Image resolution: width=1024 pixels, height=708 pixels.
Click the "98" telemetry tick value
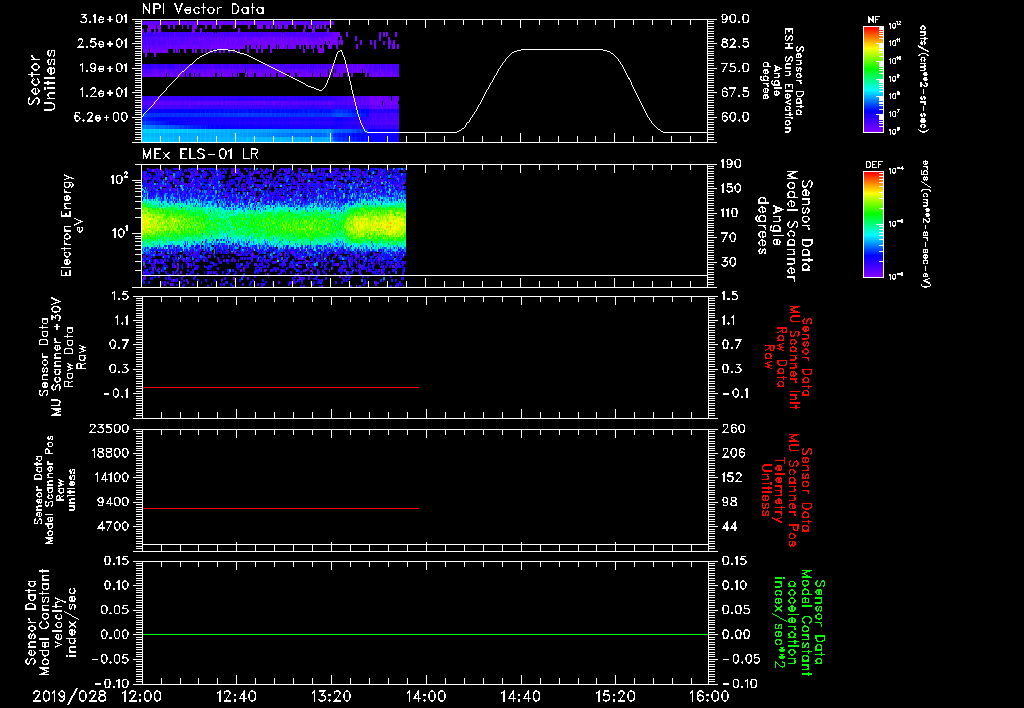click(729, 502)
